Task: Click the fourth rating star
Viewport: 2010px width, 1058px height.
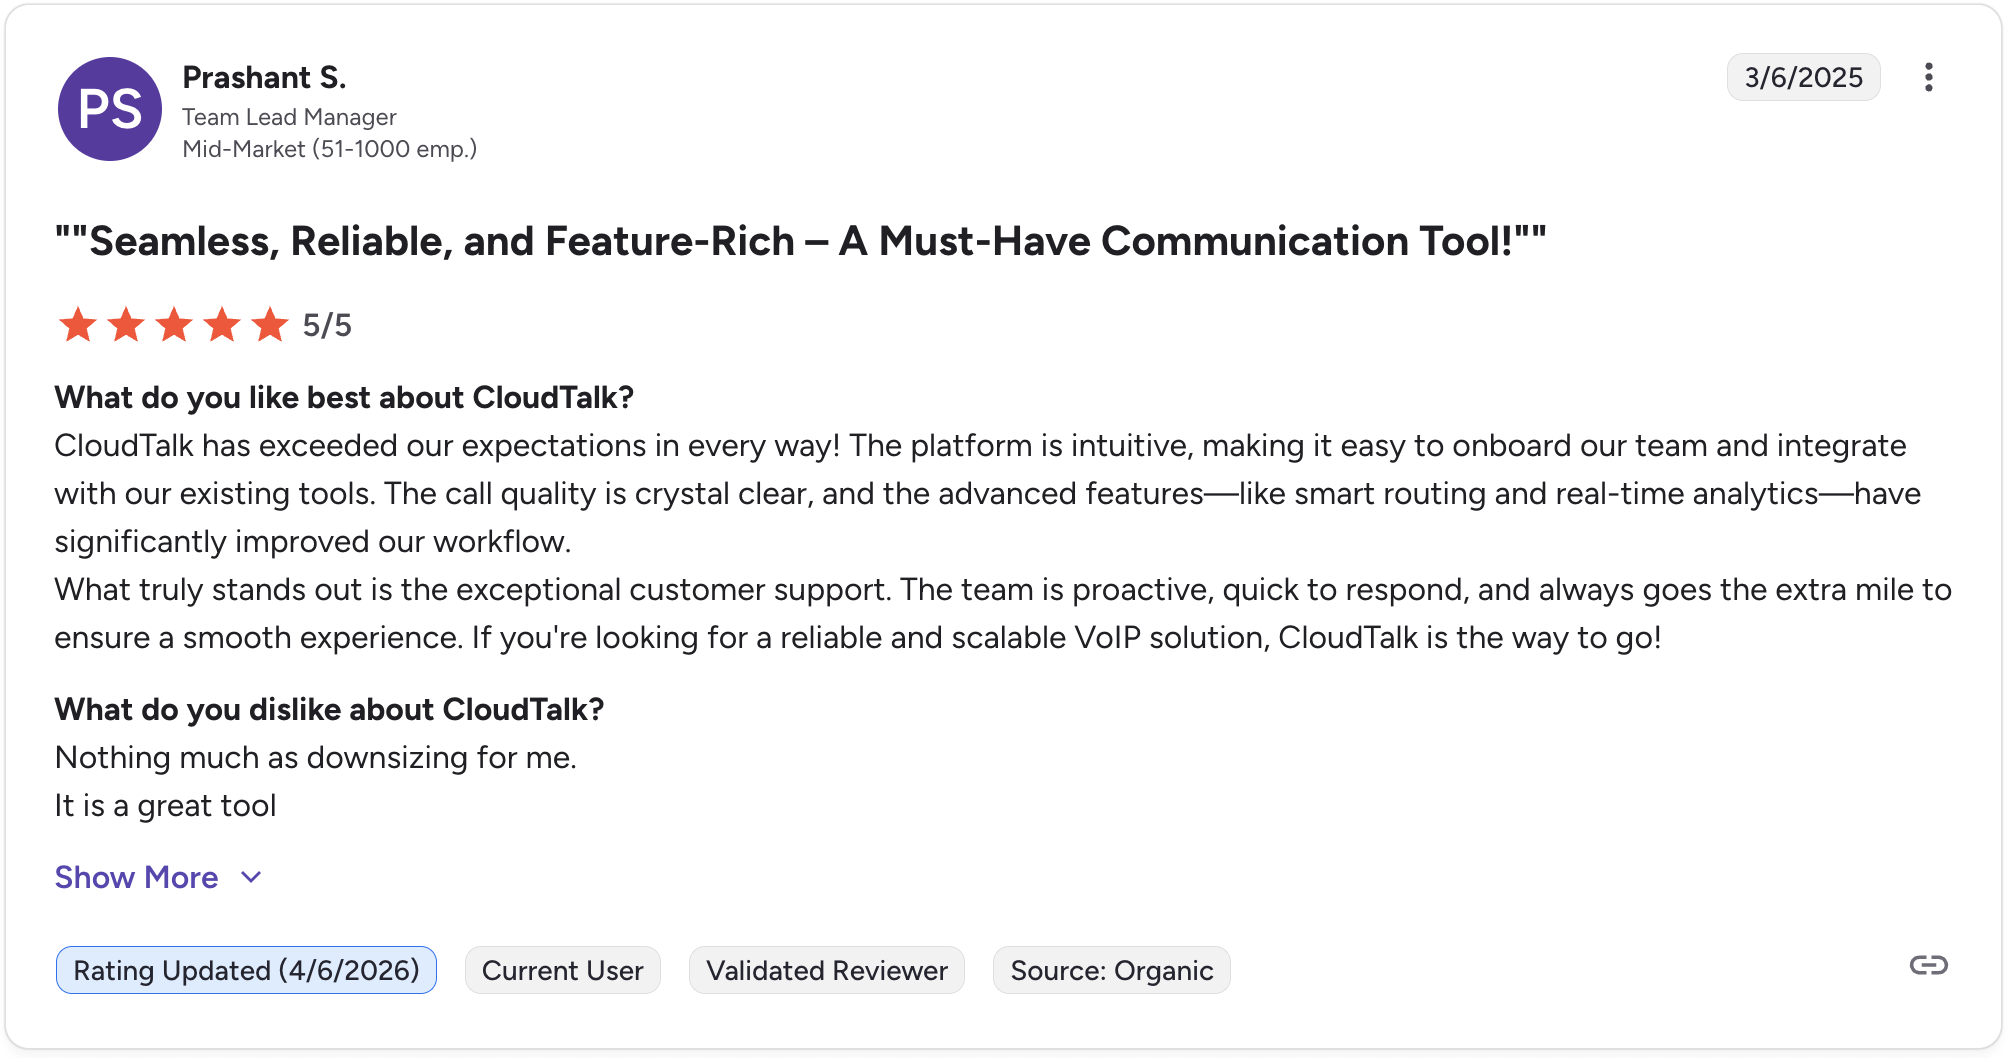Action: click(x=222, y=325)
